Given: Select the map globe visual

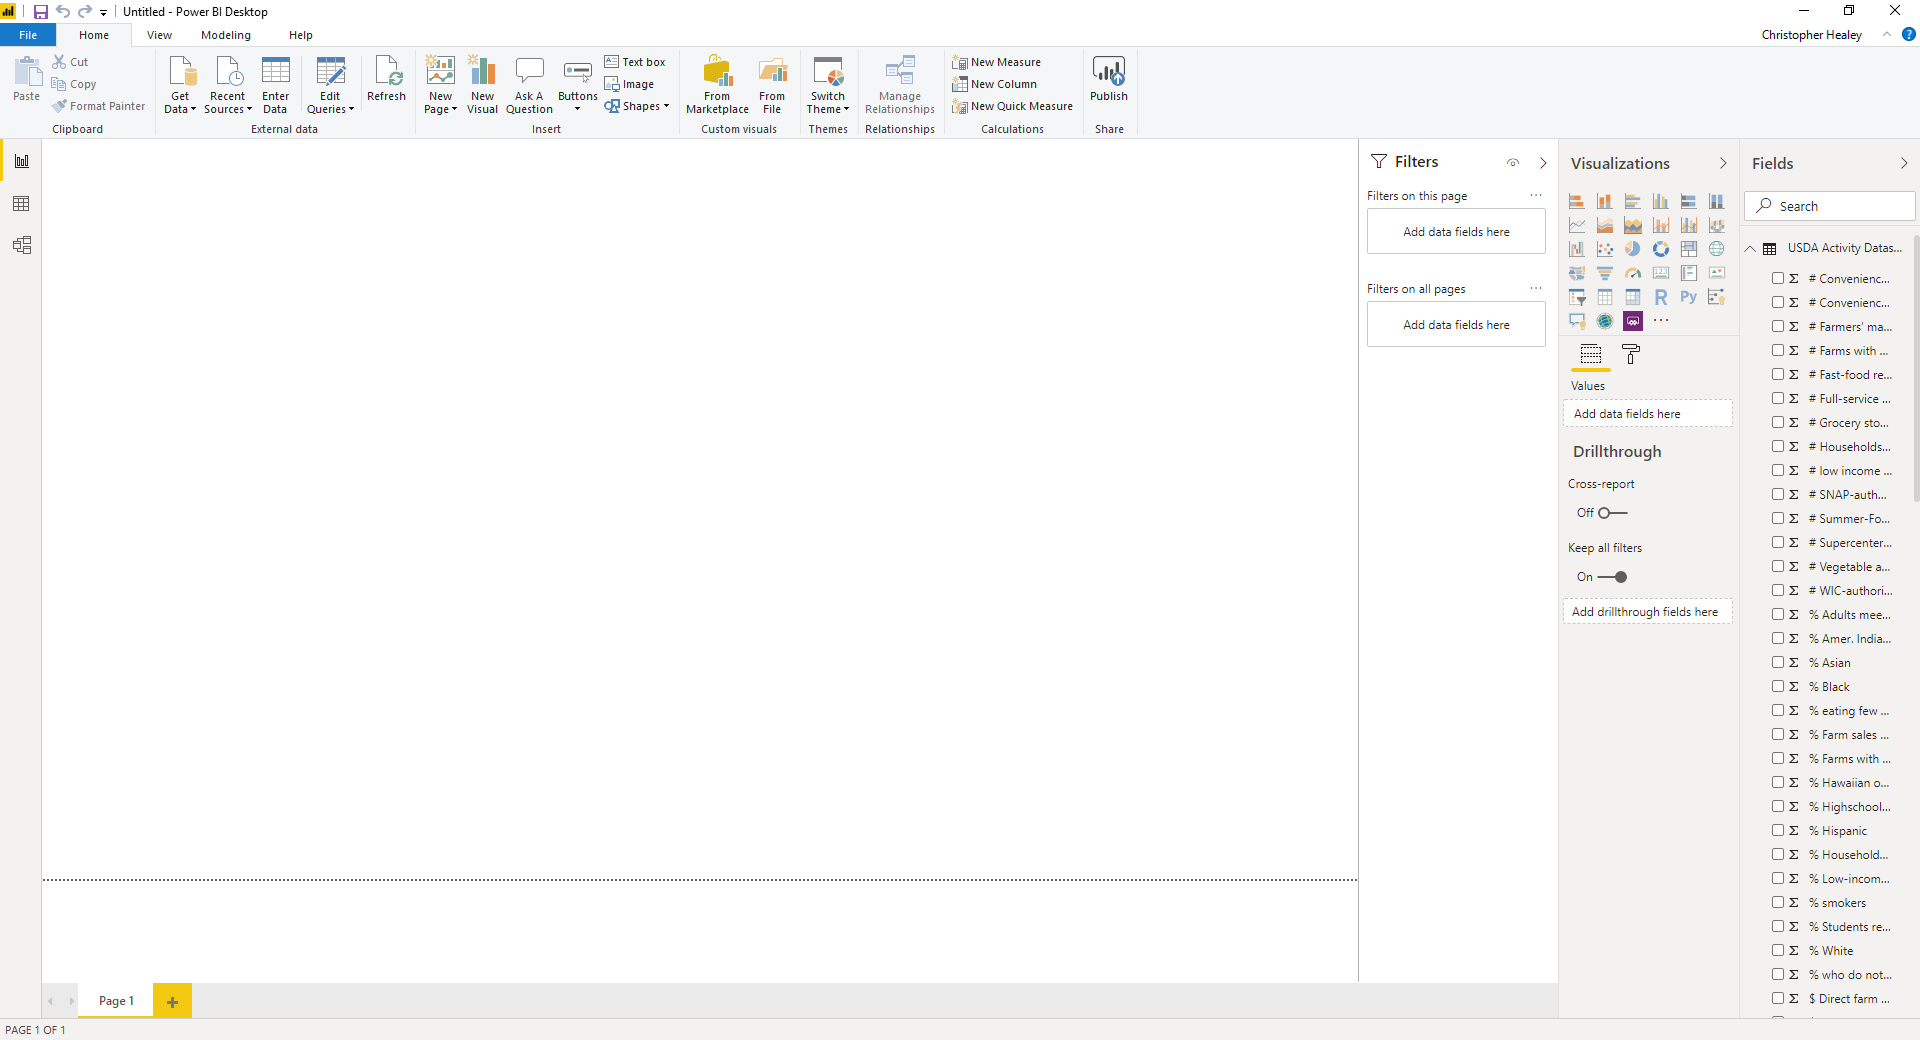Looking at the screenshot, I should [x=1717, y=249].
